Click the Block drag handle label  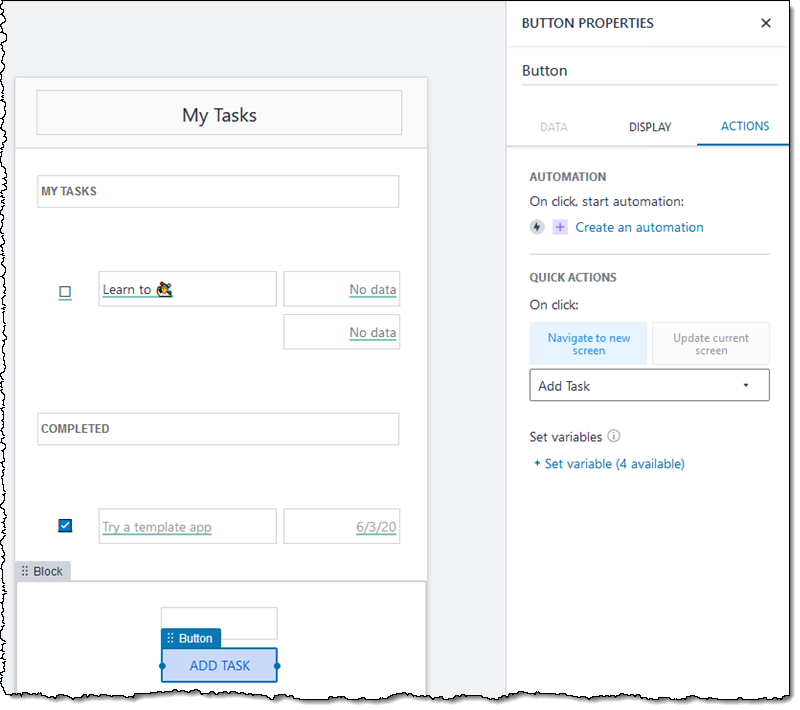[42, 571]
